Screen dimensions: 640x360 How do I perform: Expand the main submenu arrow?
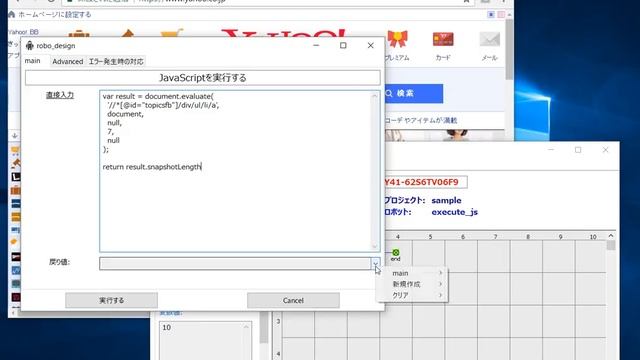441,273
